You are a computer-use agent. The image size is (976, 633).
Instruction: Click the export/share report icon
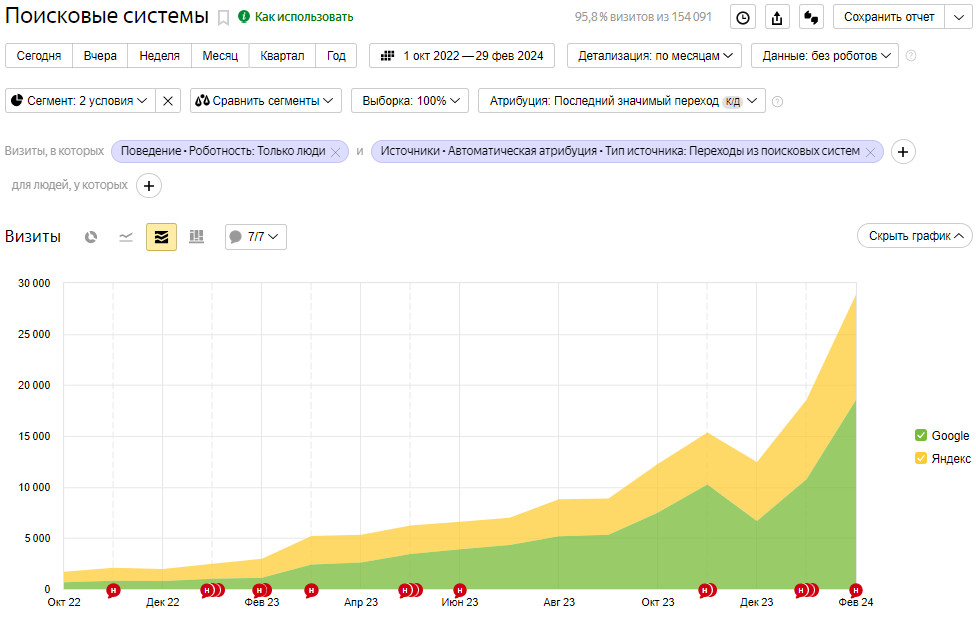(x=777, y=17)
